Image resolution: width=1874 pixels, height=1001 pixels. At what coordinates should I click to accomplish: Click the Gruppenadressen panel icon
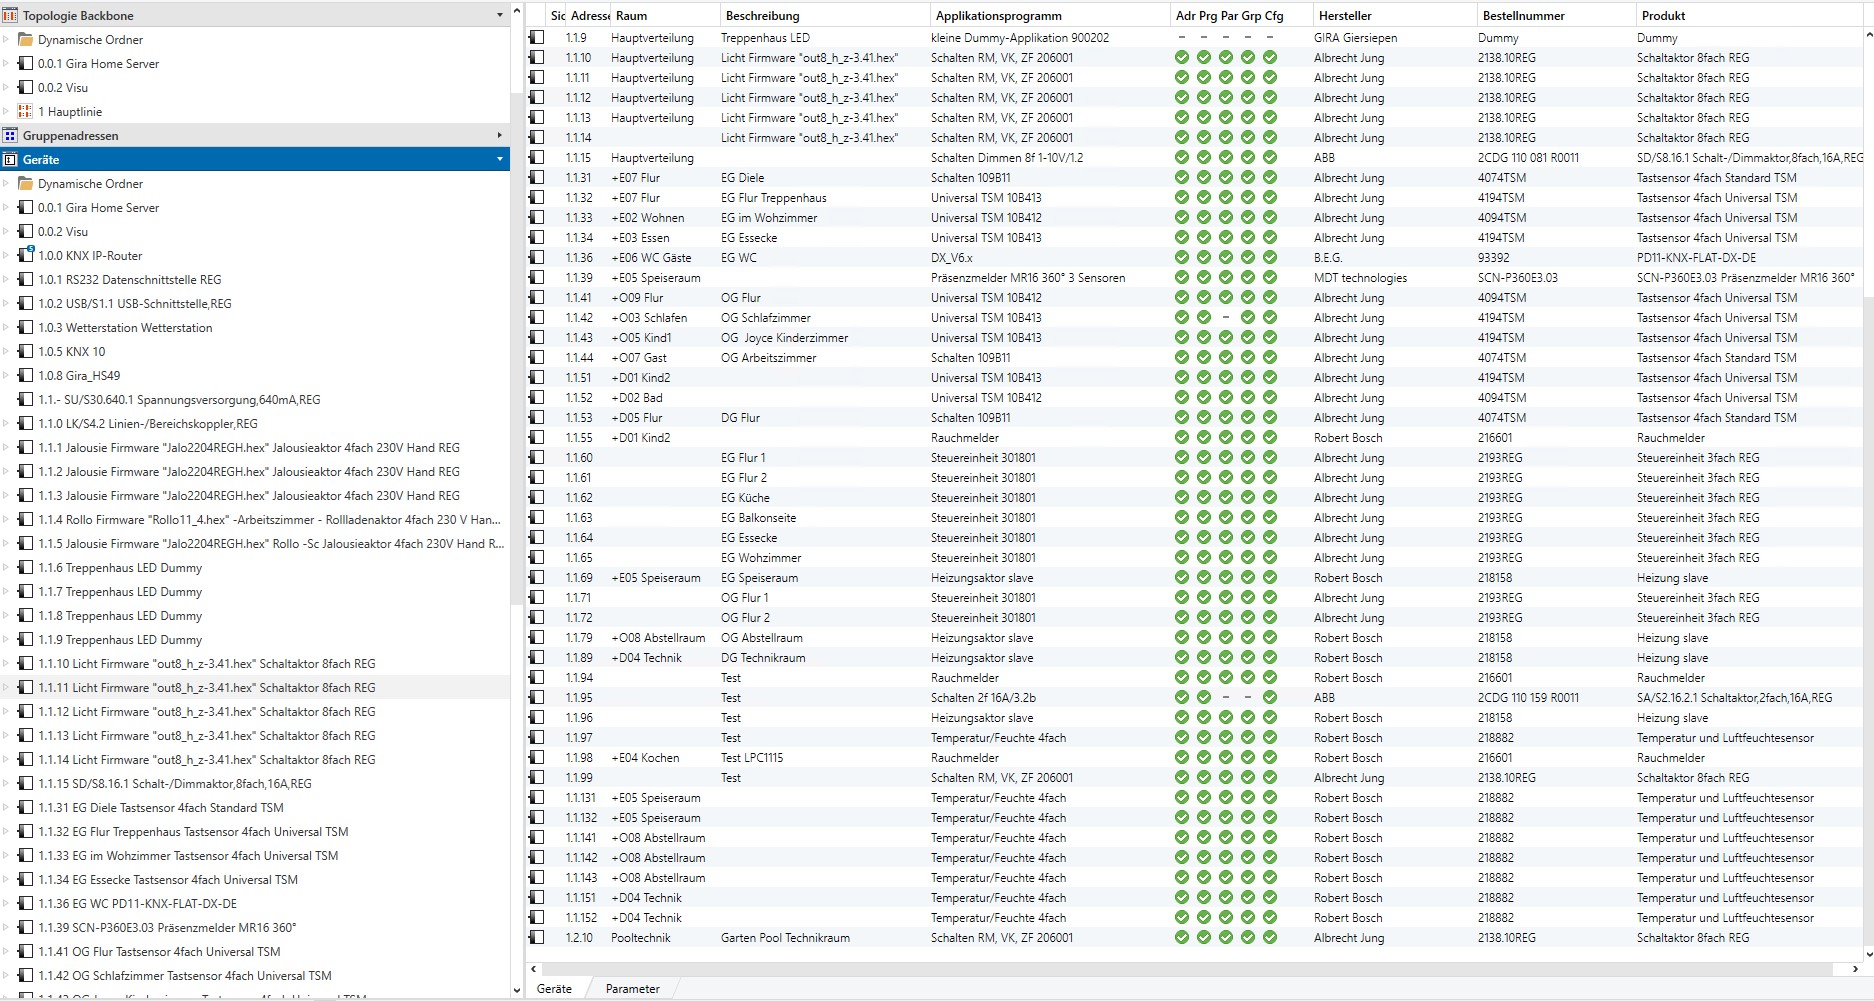pyautogui.click(x=10, y=136)
